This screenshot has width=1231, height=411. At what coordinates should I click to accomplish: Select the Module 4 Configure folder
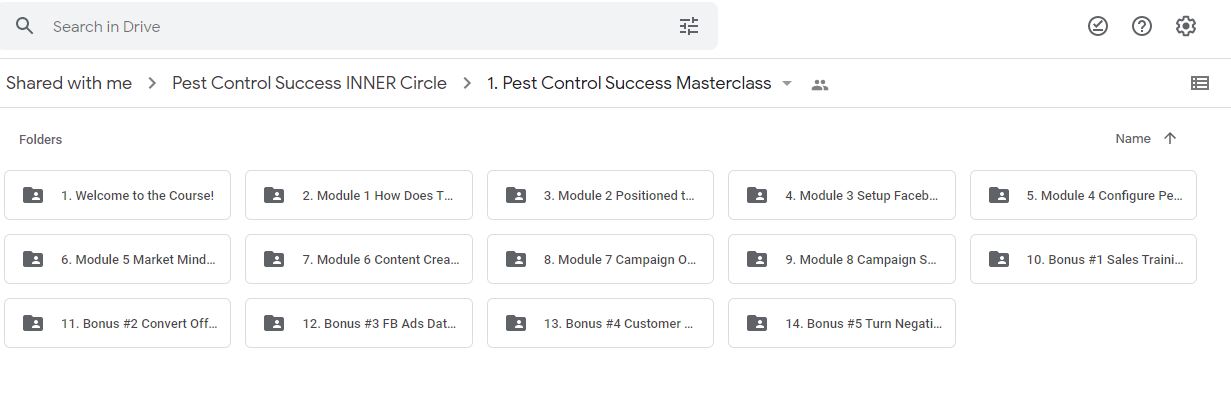(x=1083, y=195)
